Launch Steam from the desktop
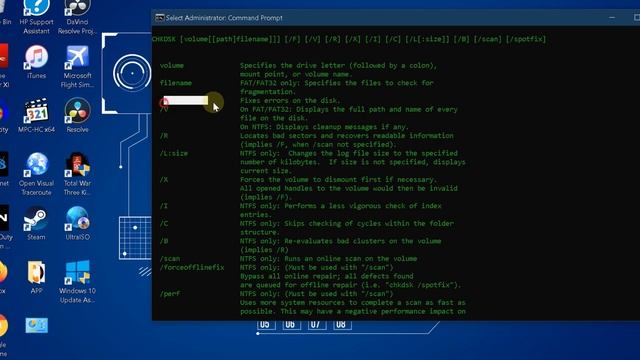 pyautogui.click(x=36, y=223)
